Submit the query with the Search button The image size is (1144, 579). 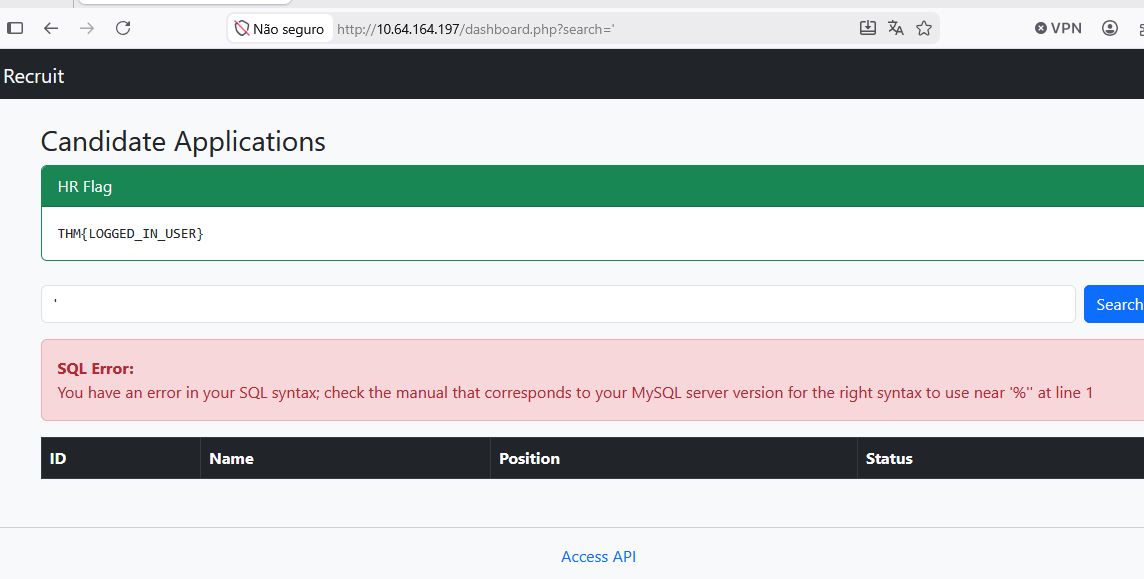1116,304
